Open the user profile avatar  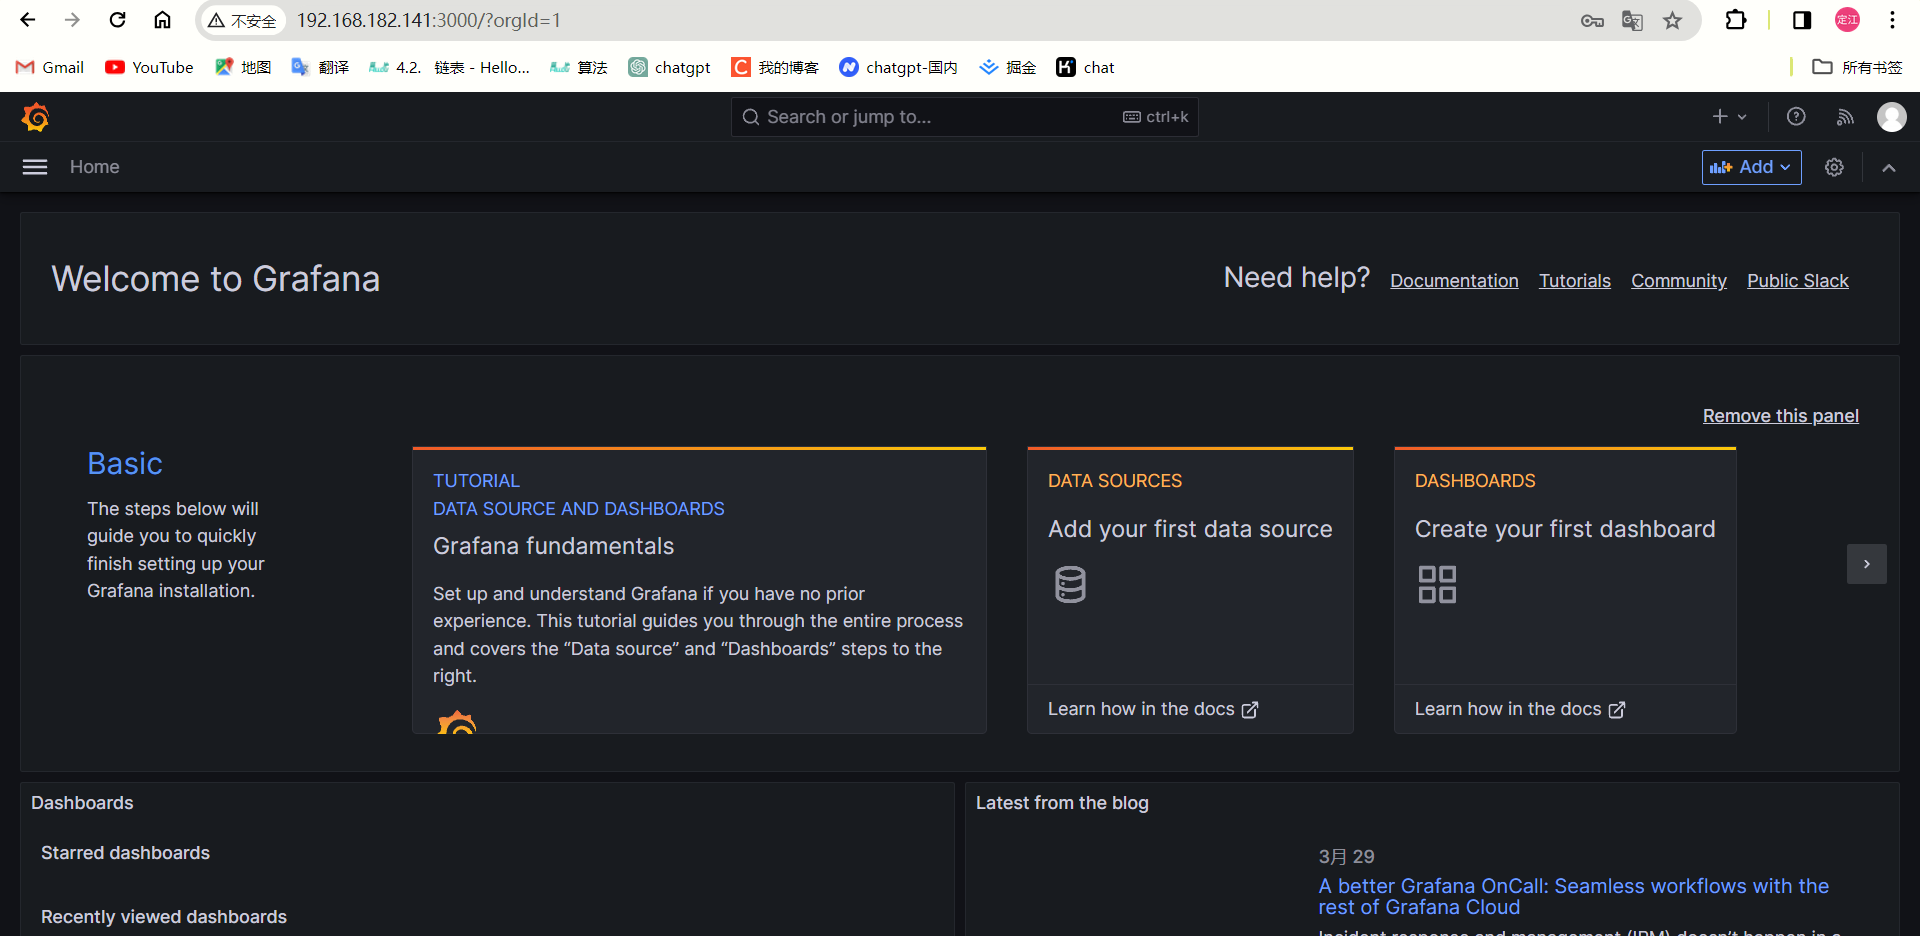coord(1891,117)
